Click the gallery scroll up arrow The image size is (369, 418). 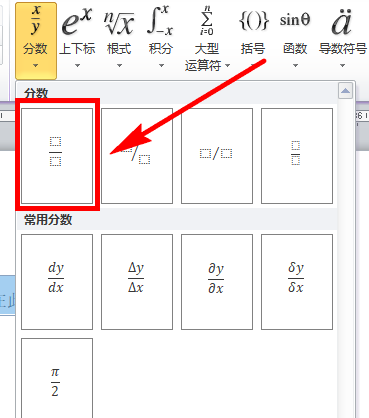pos(346,91)
